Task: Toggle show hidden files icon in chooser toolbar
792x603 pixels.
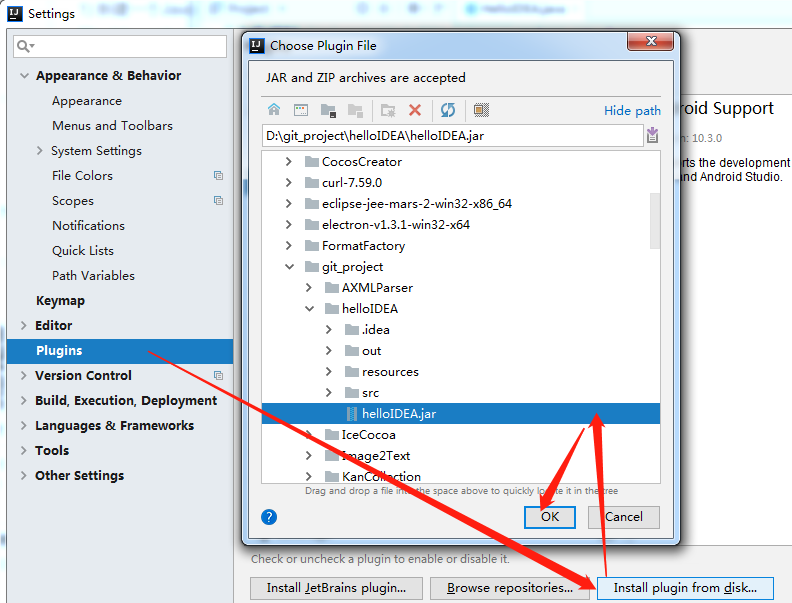Action: (481, 110)
